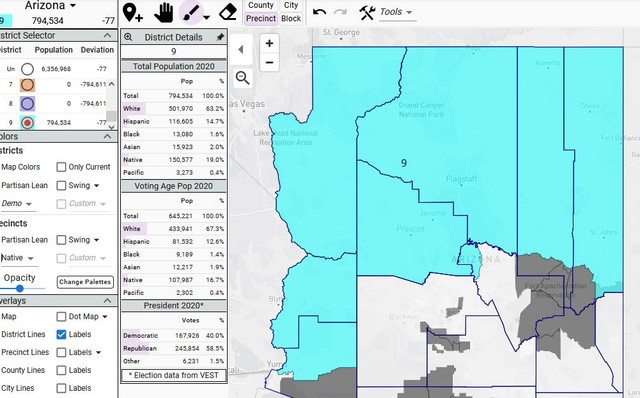
Task: Toggle the Only Current checkbox
Action: point(61,167)
